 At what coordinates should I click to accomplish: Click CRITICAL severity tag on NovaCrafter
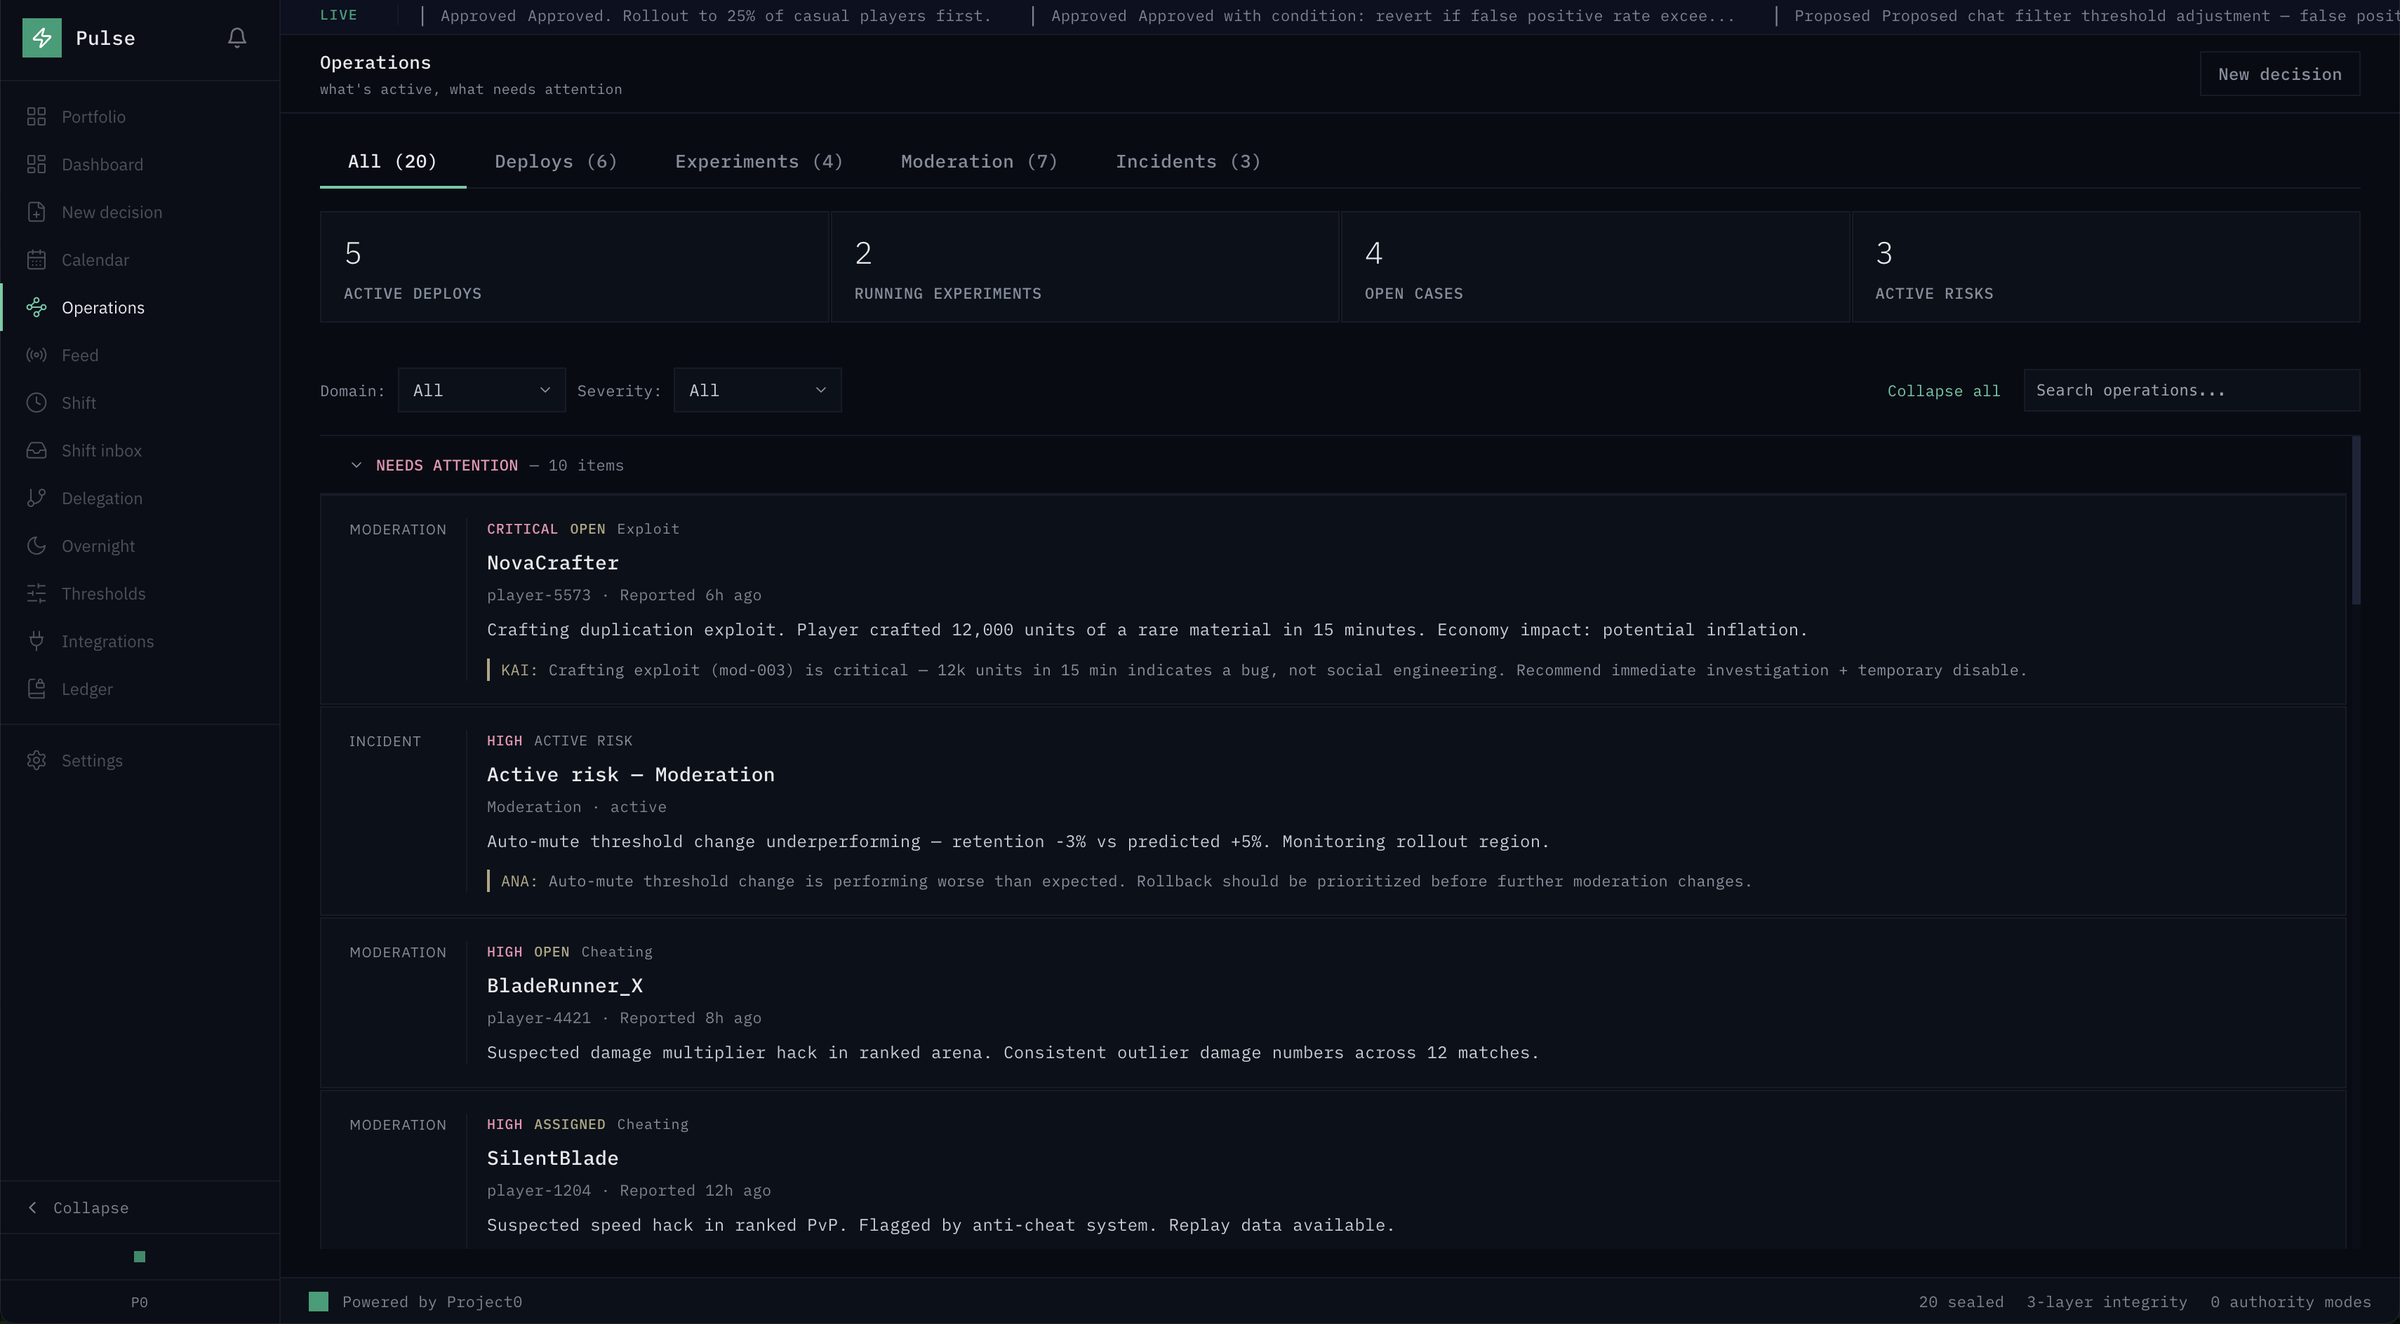pos(522,529)
